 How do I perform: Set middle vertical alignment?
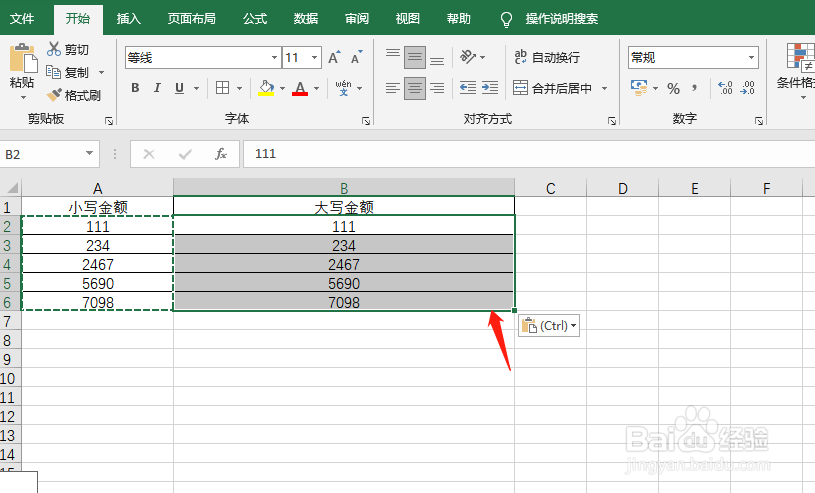click(x=415, y=57)
